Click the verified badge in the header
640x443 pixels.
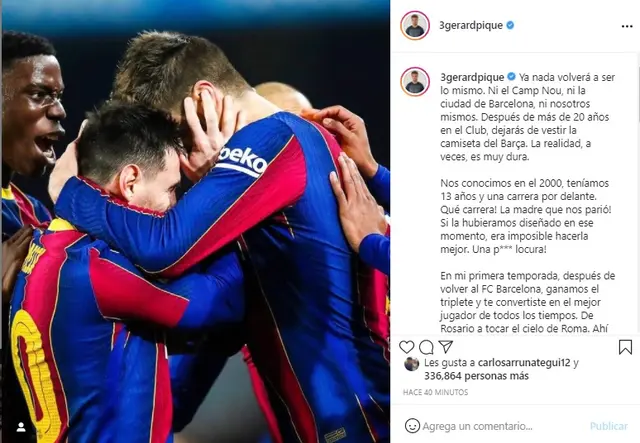coord(510,25)
